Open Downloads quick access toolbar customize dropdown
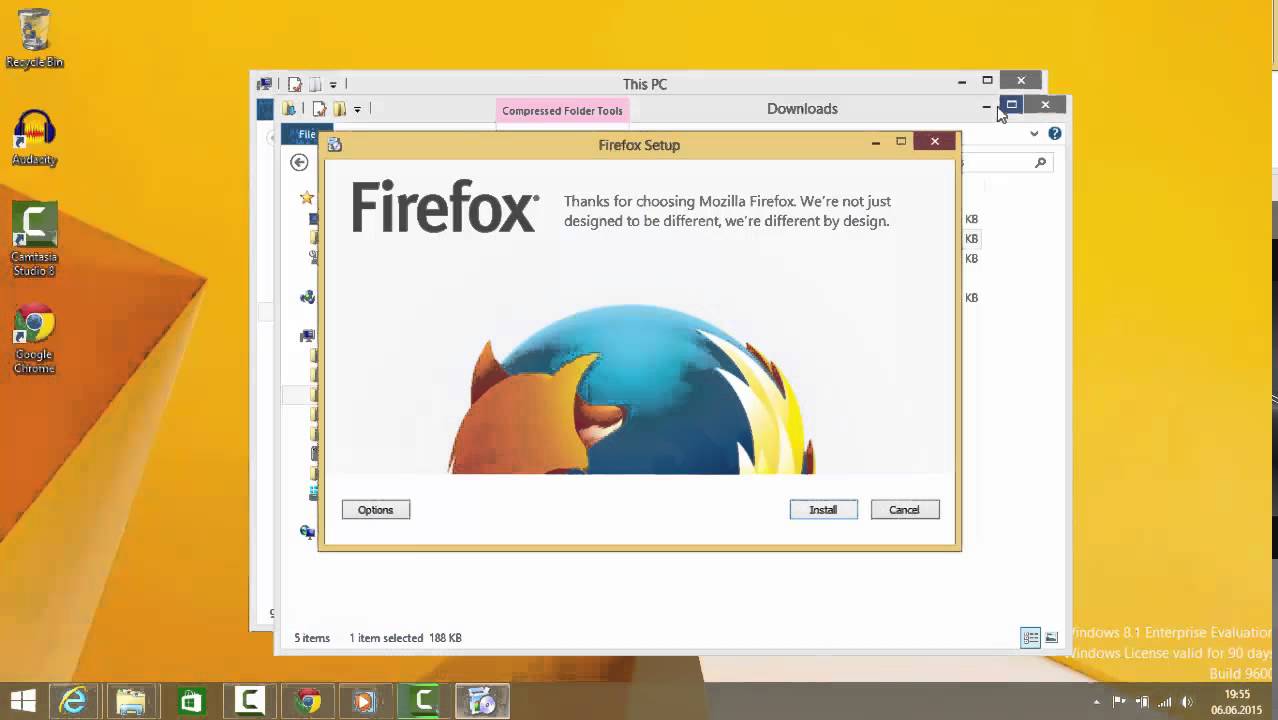Image resolution: width=1278 pixels, height=720 pixels. (357, 109)
